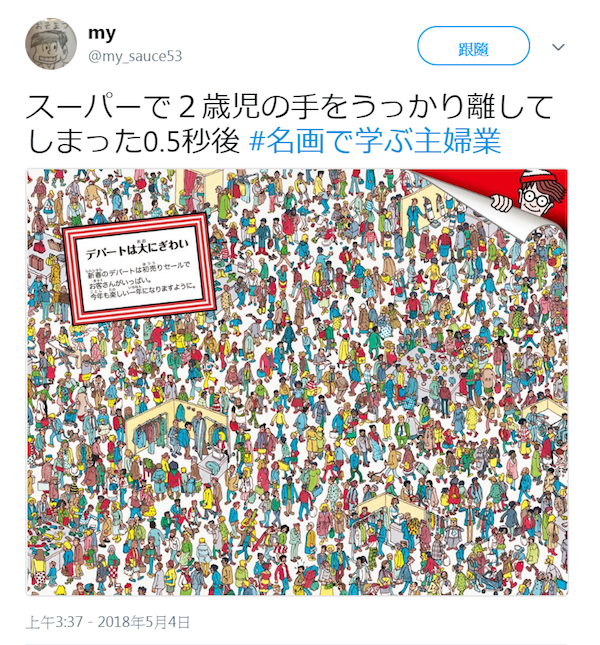Open the tweet options chevron menu
The image size is (600, 645).
(558, 47)
